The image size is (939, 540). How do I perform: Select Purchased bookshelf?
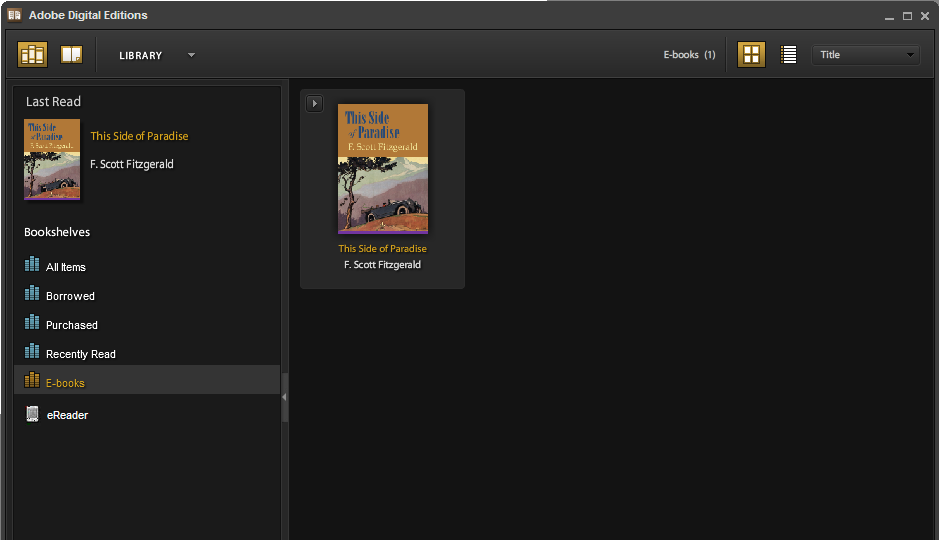point(147,324)
